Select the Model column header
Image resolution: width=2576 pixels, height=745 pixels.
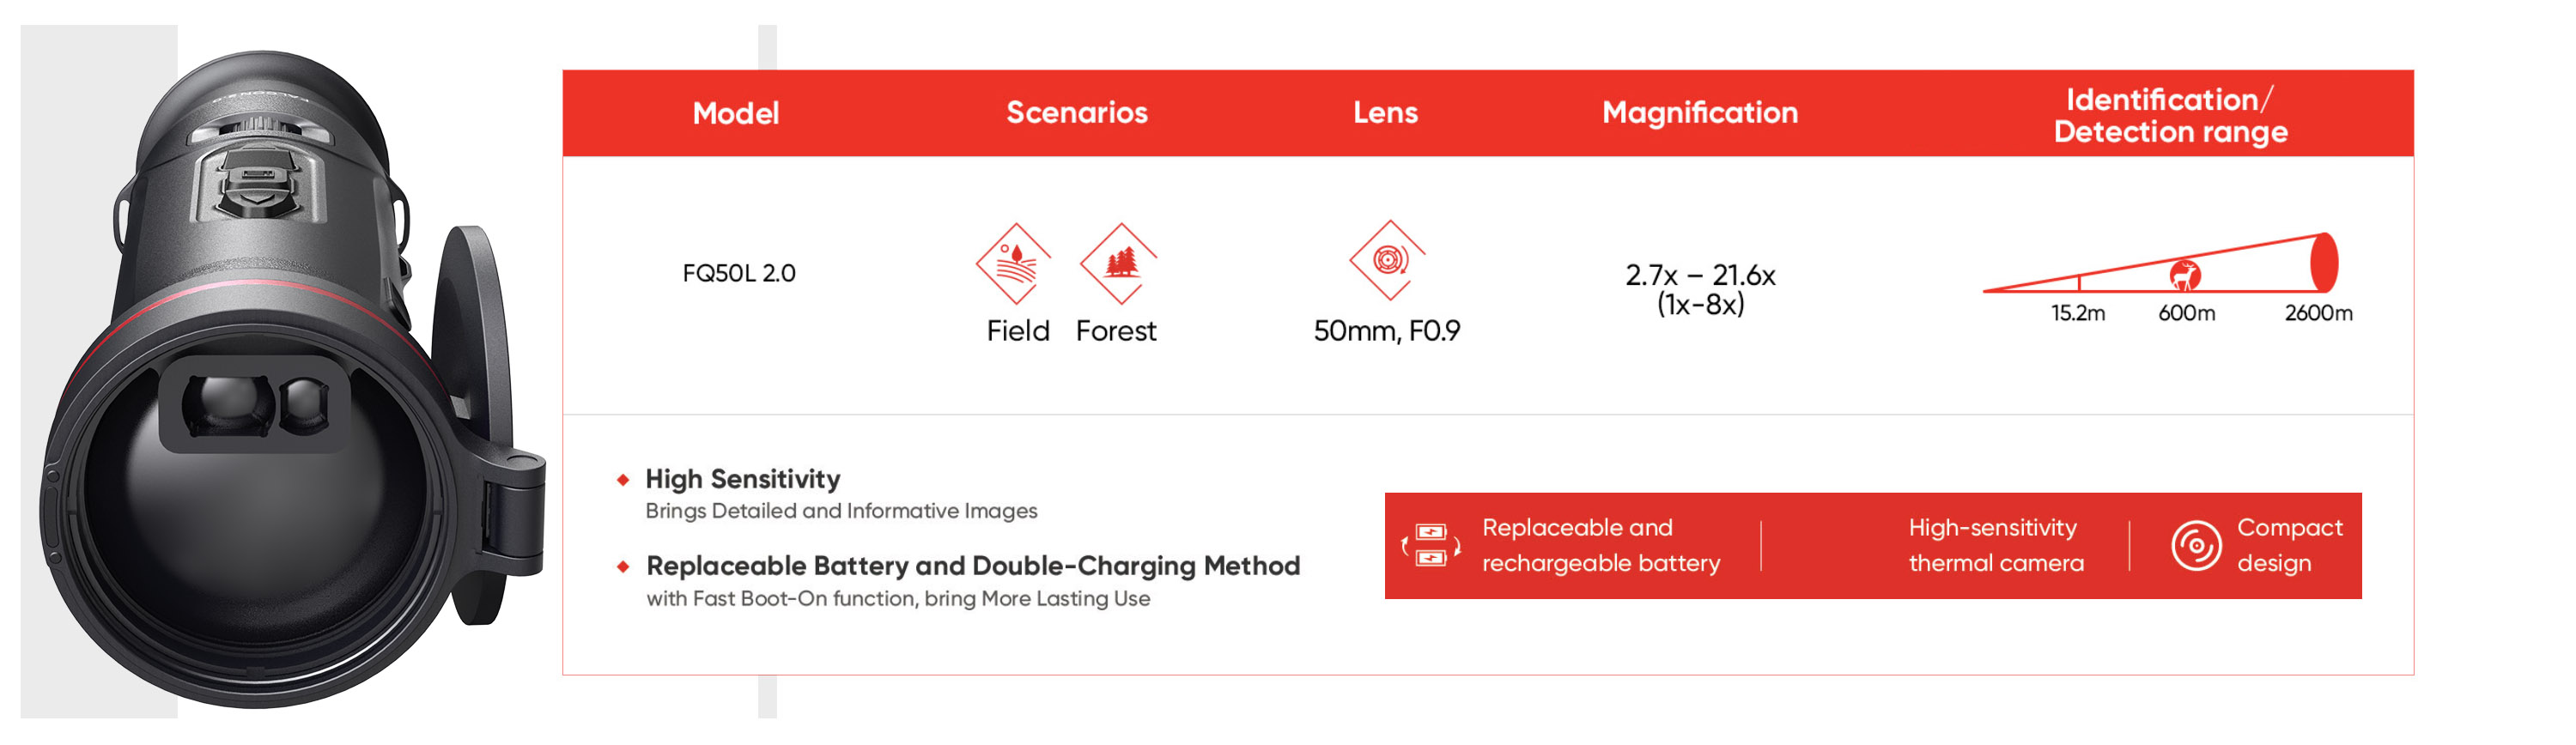coord(735,113)
